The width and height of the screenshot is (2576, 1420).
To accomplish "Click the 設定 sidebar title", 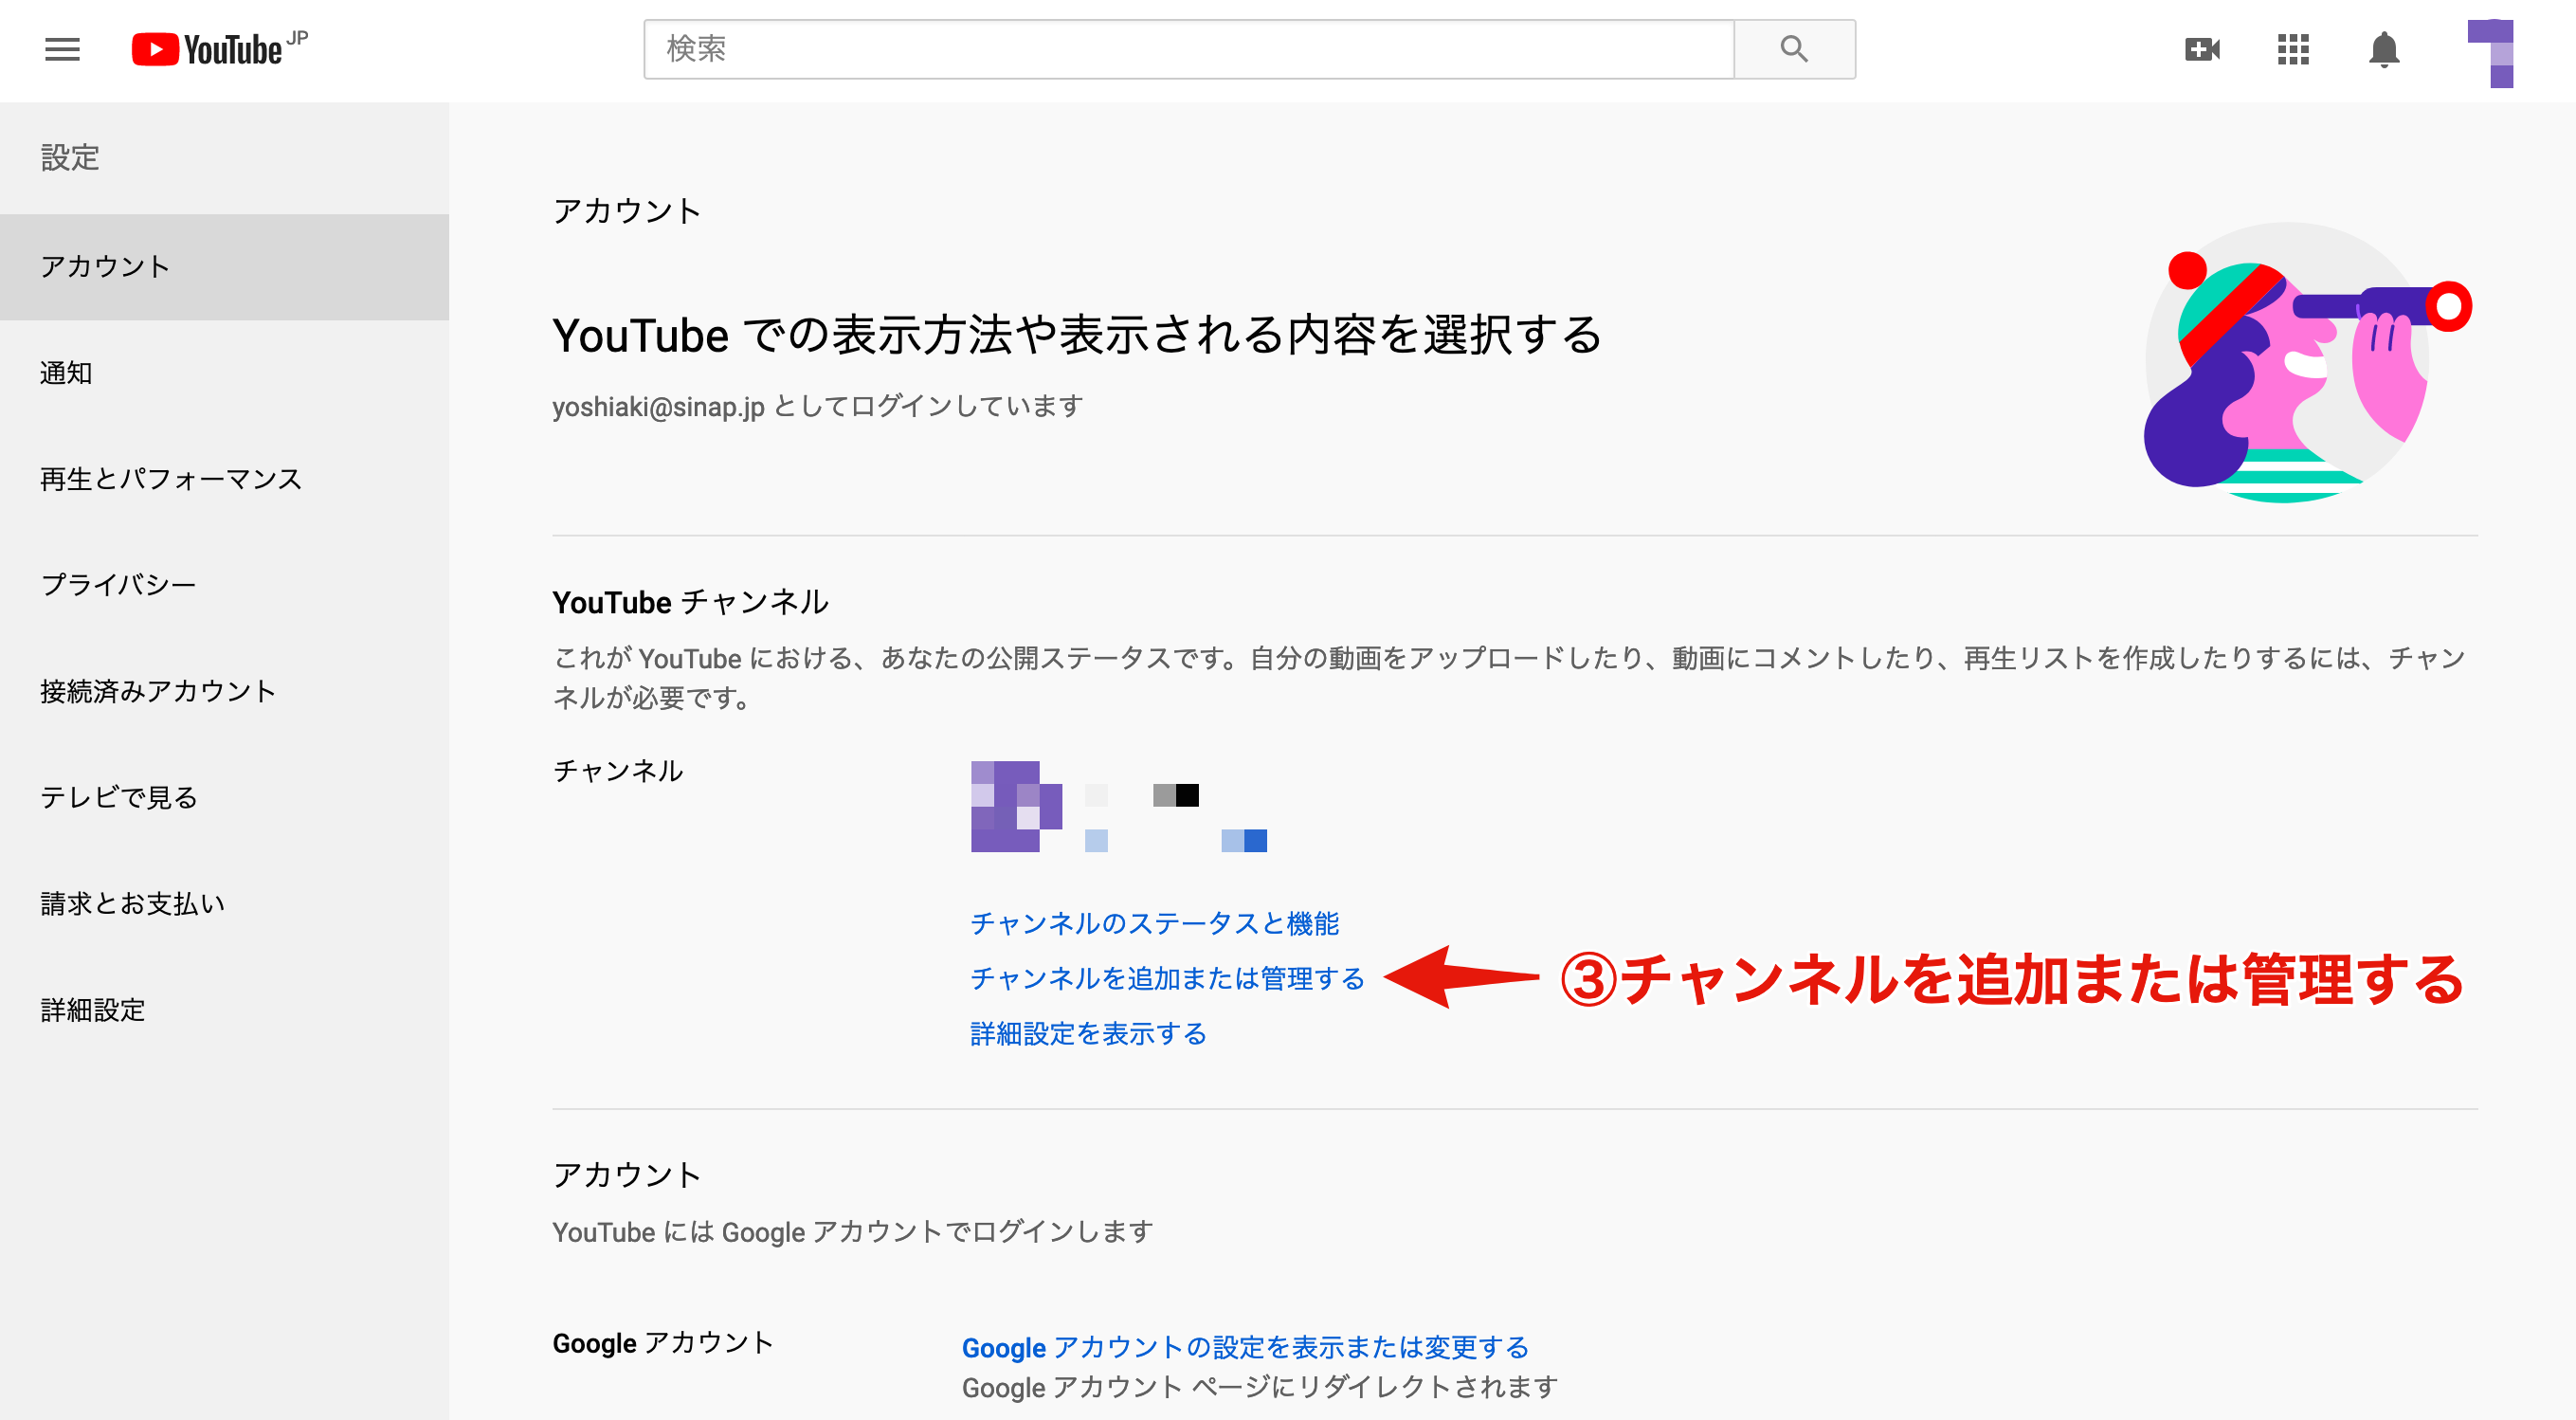I will [x=70, y=158].
